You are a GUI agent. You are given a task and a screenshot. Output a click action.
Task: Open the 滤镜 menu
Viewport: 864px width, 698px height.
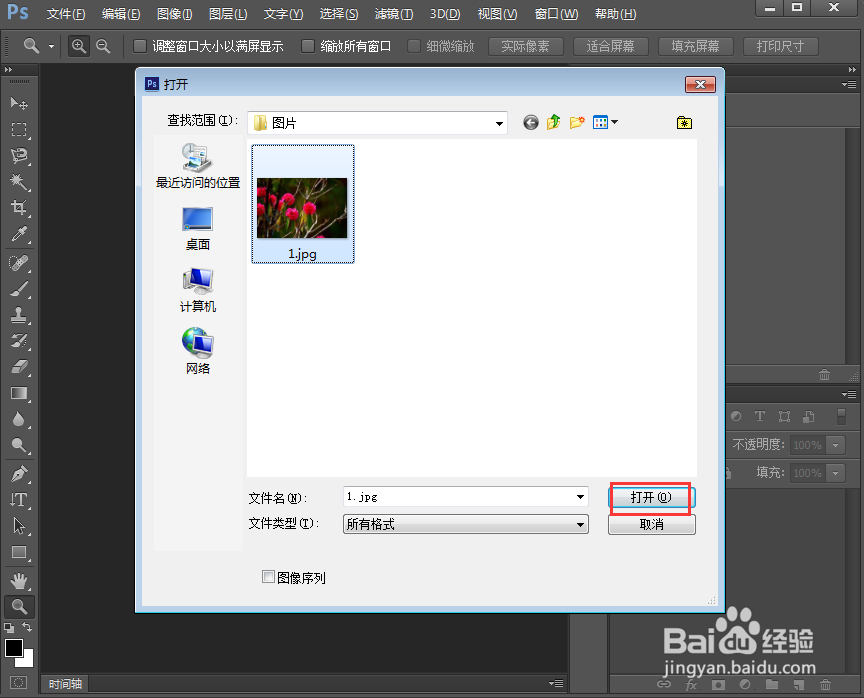(393, 14)
